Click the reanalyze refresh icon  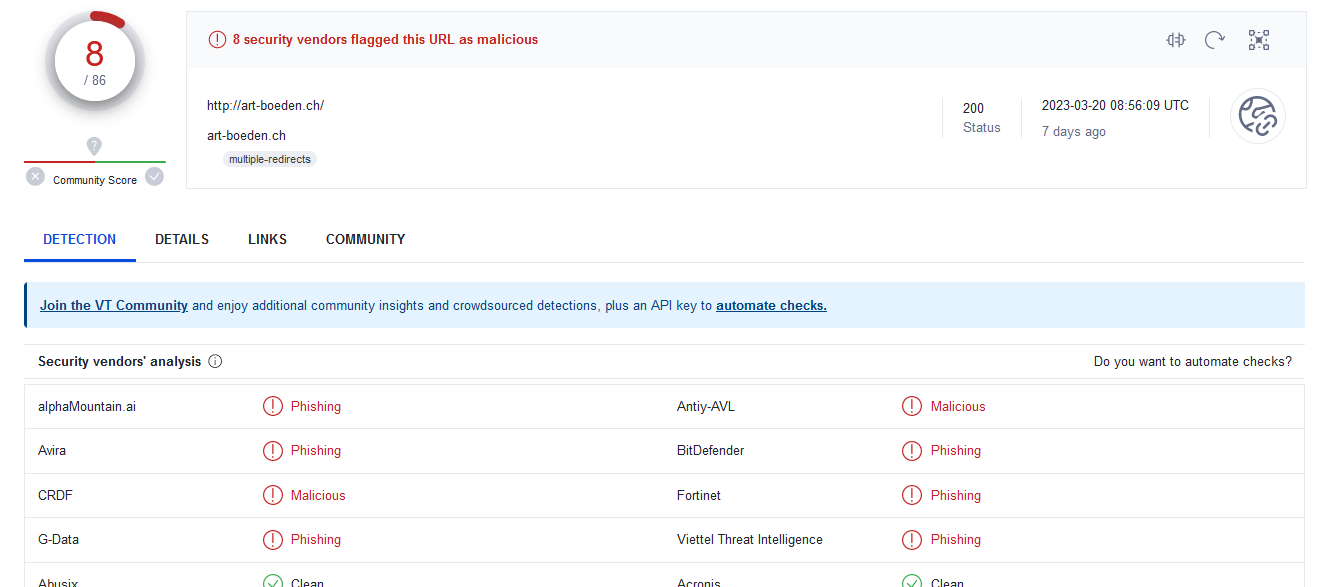[1215, 40]
